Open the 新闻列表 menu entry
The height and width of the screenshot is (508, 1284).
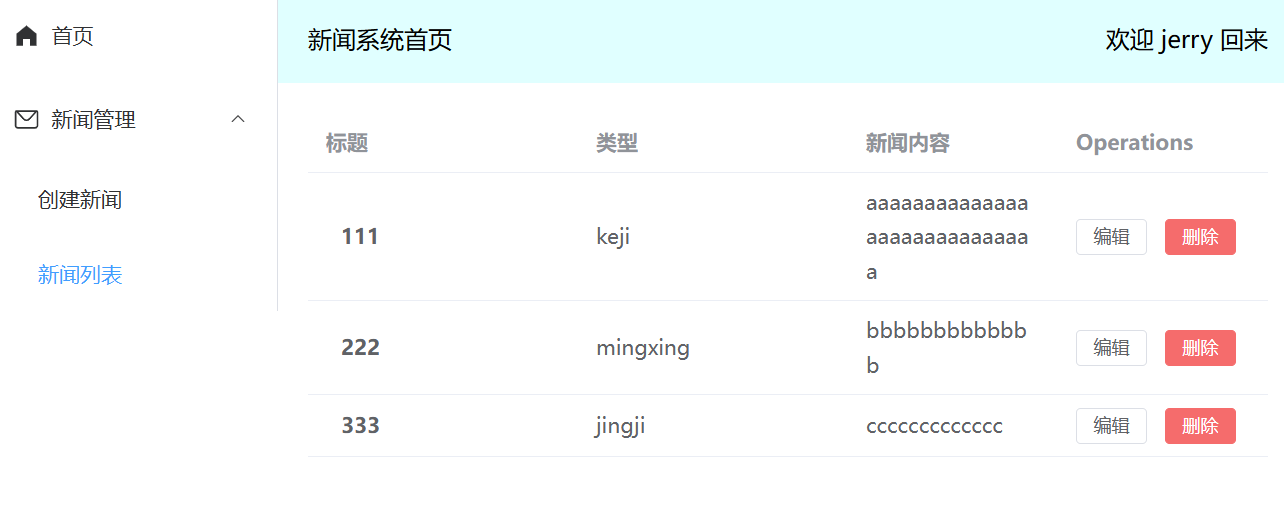(80, 275)
